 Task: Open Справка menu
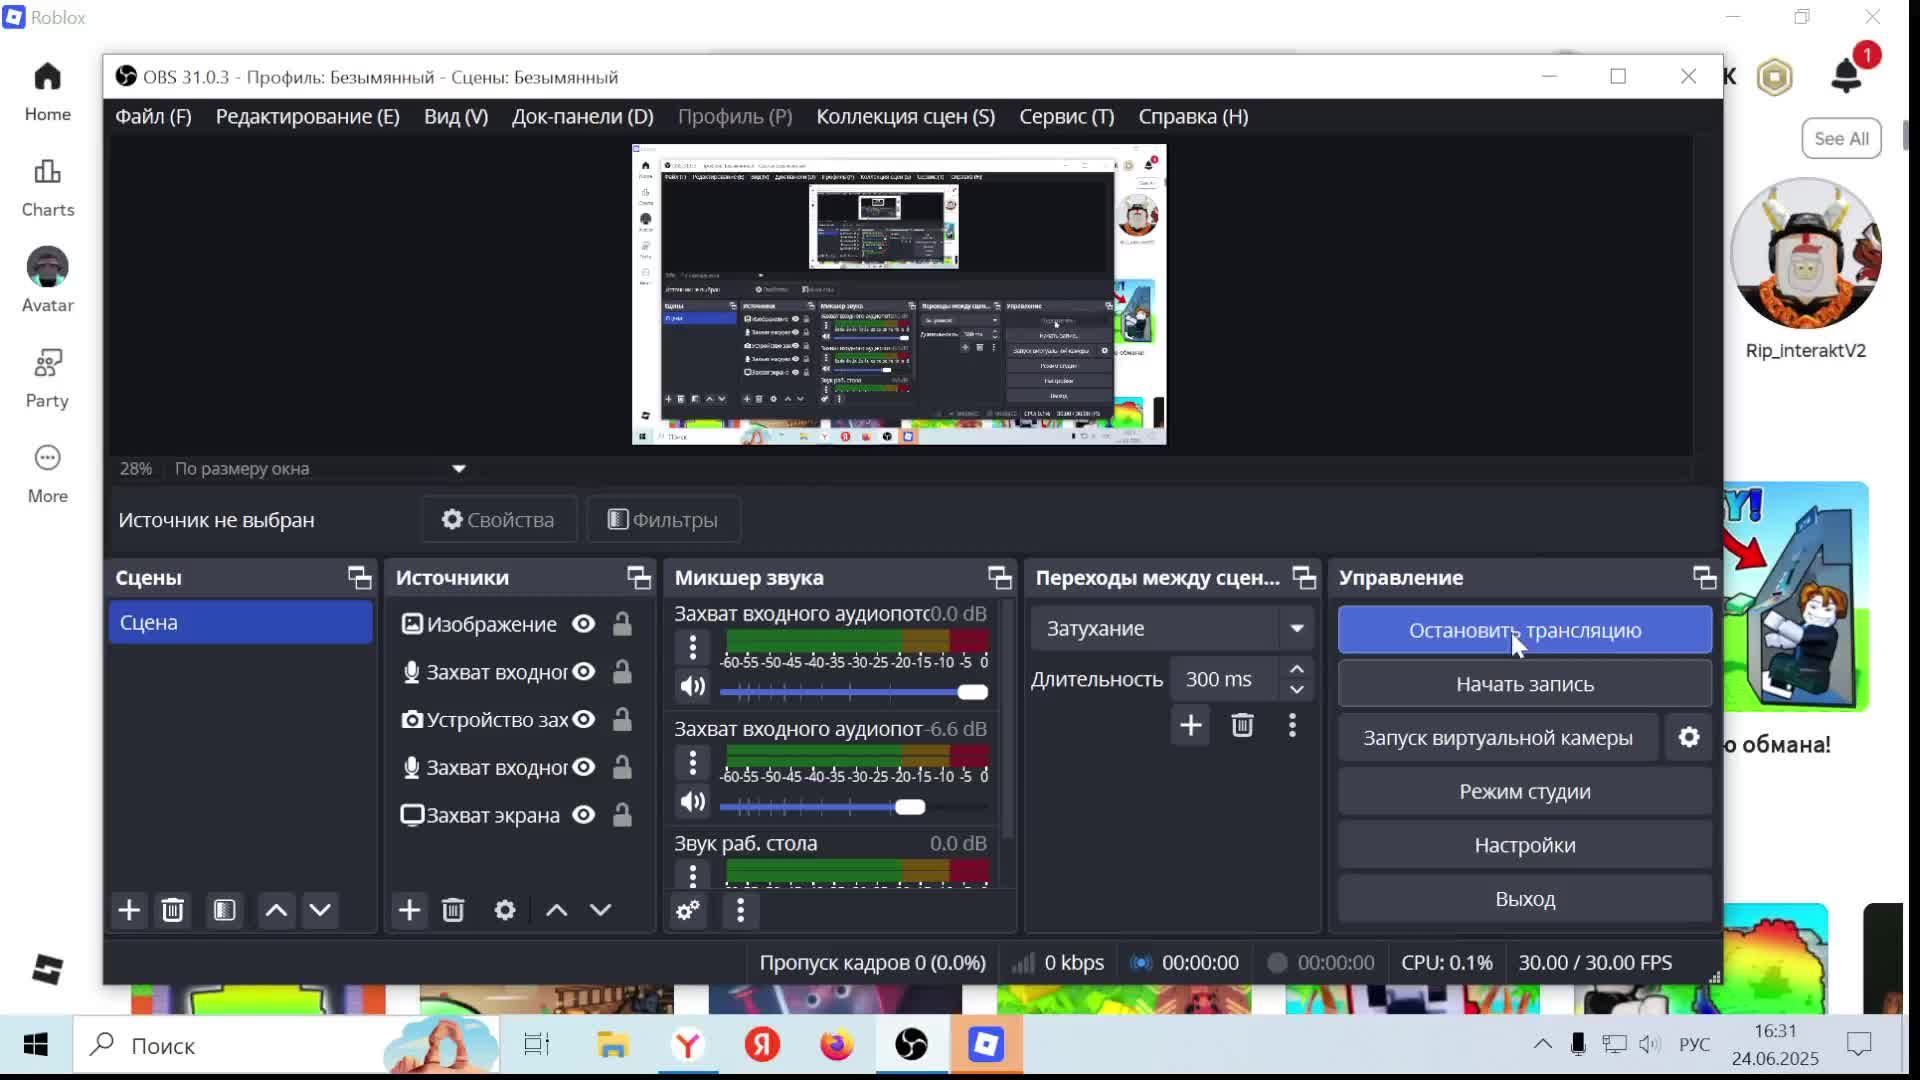click(x=1193, y=116)
